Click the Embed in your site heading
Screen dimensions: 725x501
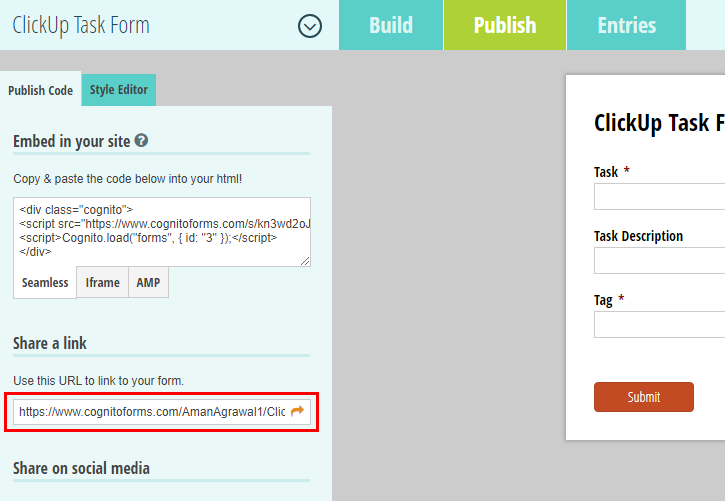[72, 141]
